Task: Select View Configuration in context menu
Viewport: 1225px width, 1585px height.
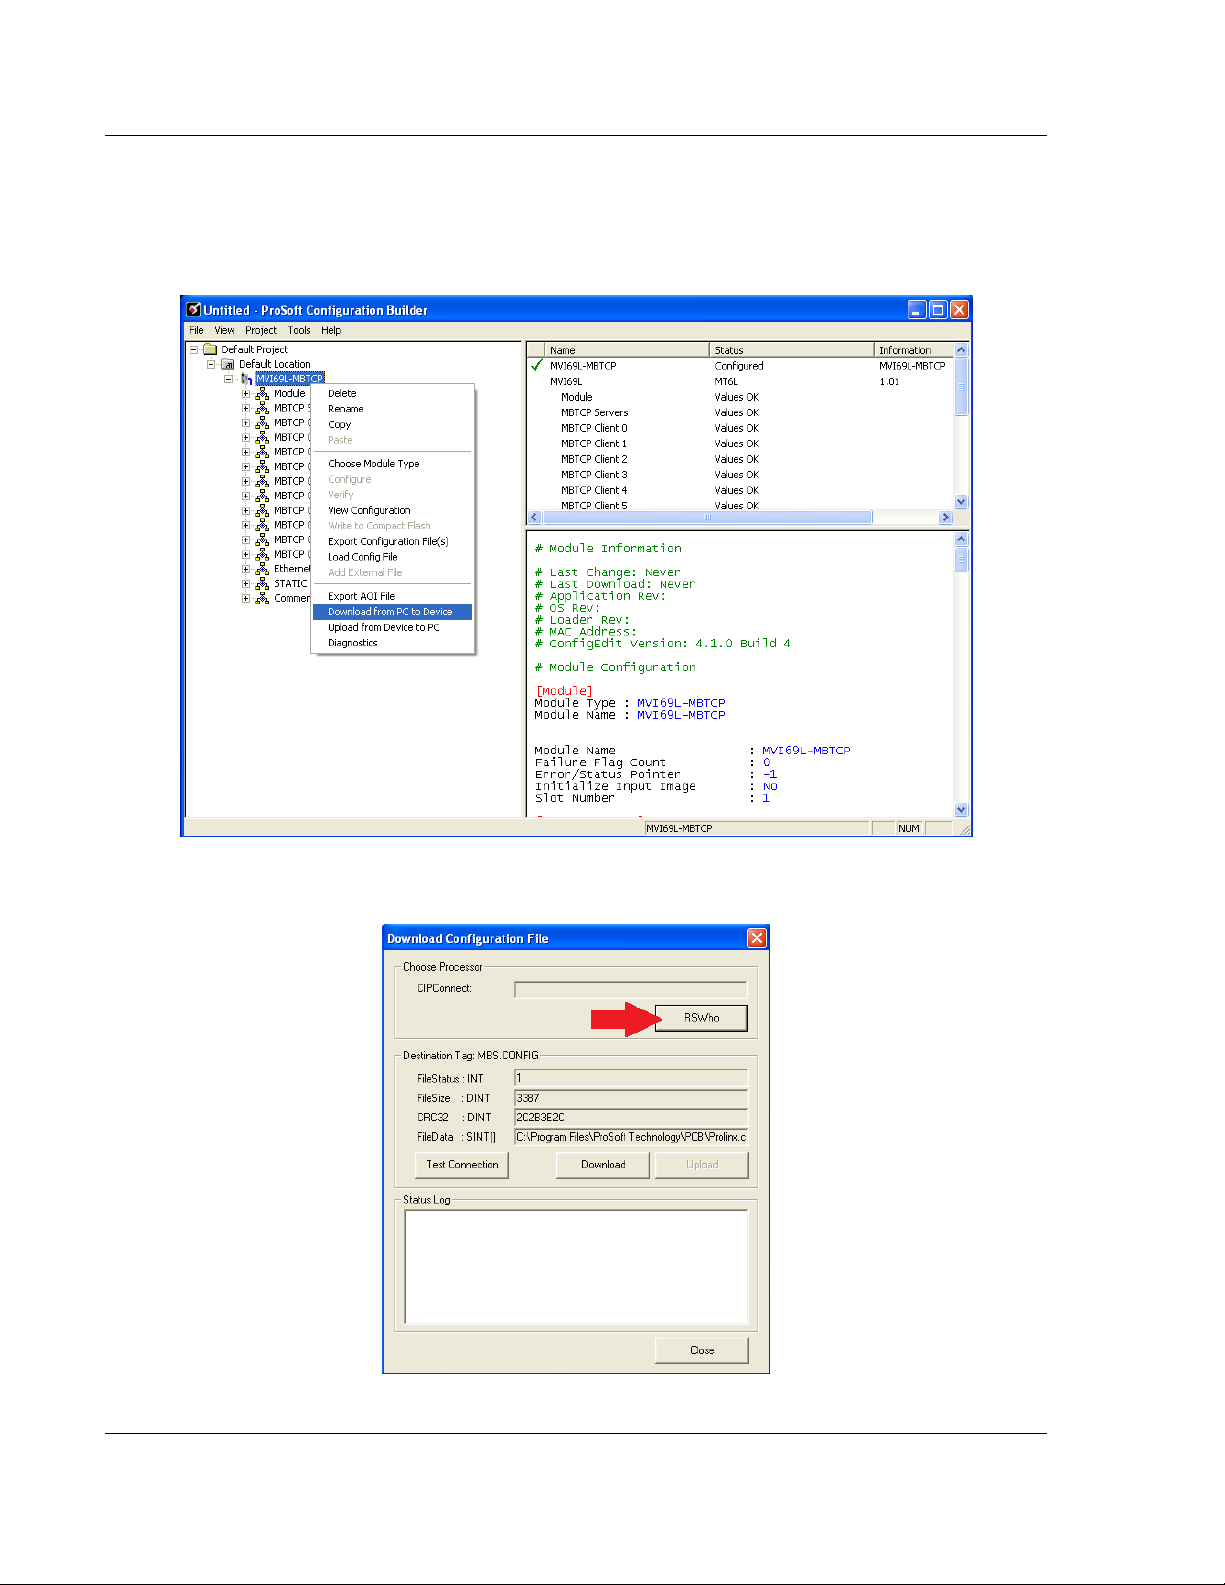Action: (392, 511)
